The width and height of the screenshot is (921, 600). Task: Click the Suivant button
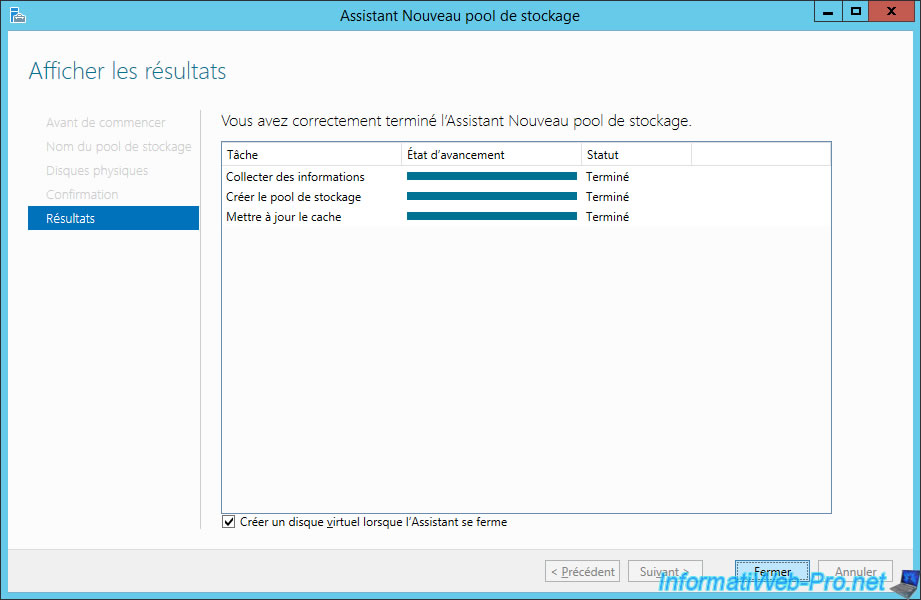click(x=665, y=572)
